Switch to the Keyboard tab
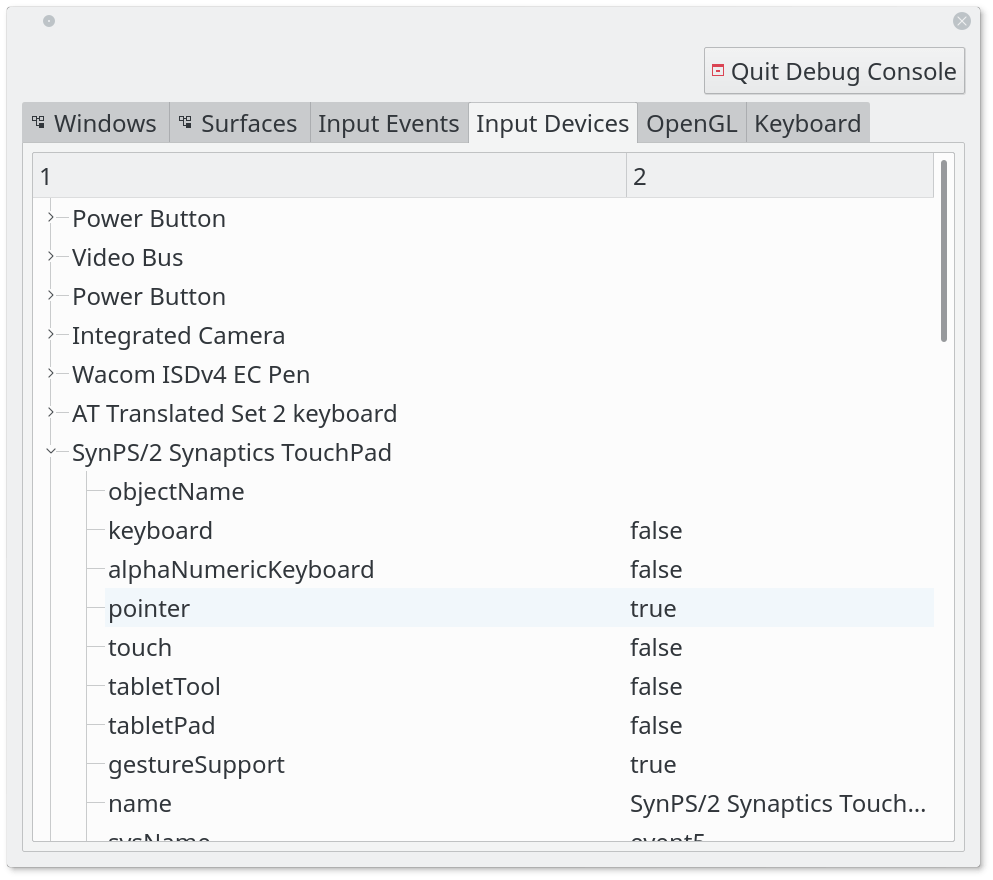Image resolution: width=993 pixels, height=880 pixels. (807, 123)
